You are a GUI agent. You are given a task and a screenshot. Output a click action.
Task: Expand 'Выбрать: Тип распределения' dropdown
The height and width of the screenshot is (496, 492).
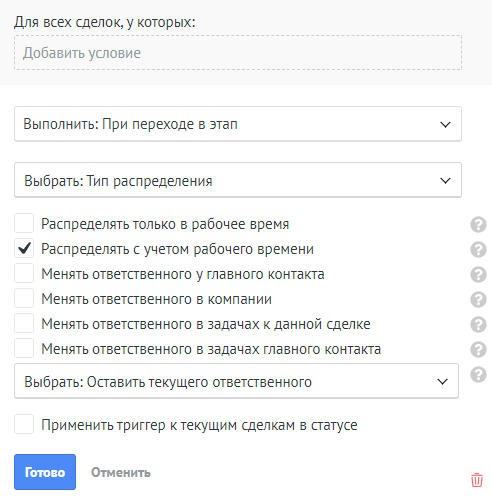(238, 180)
